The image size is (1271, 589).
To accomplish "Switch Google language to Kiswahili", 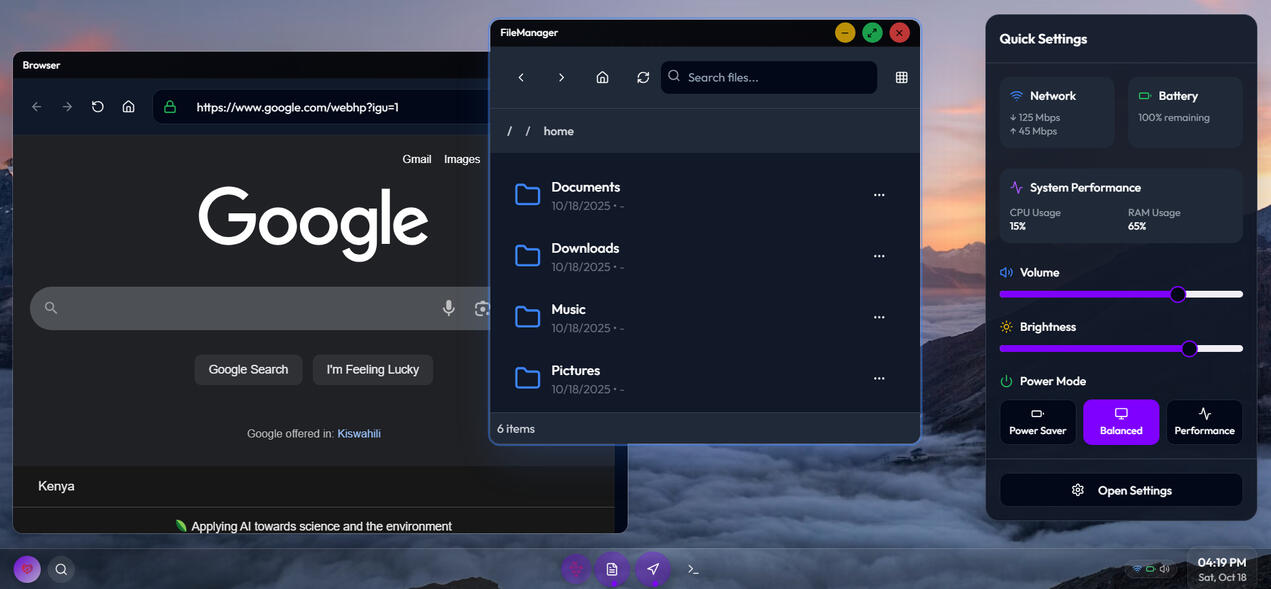I will (359, 433).
